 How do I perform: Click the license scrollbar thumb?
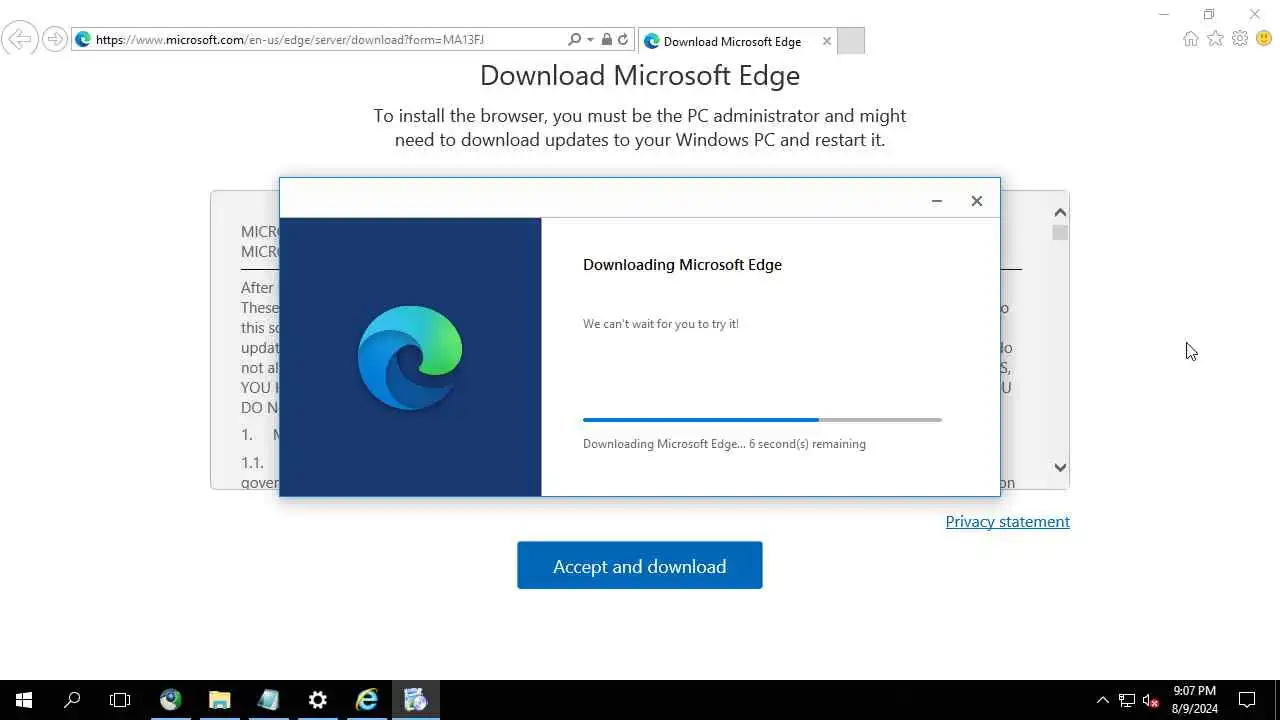click(1060, 233)
